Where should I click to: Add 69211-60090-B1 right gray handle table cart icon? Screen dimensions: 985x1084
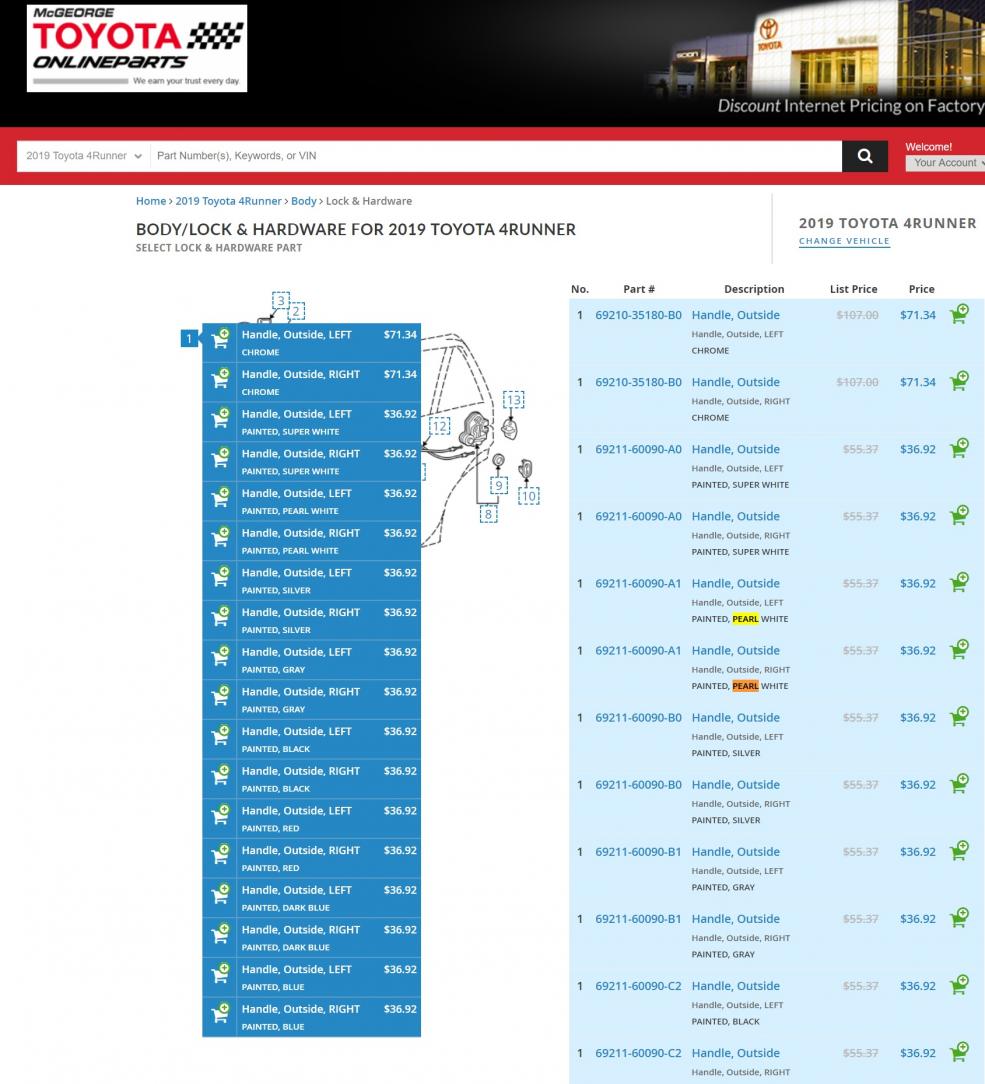(x=959, y=917)
